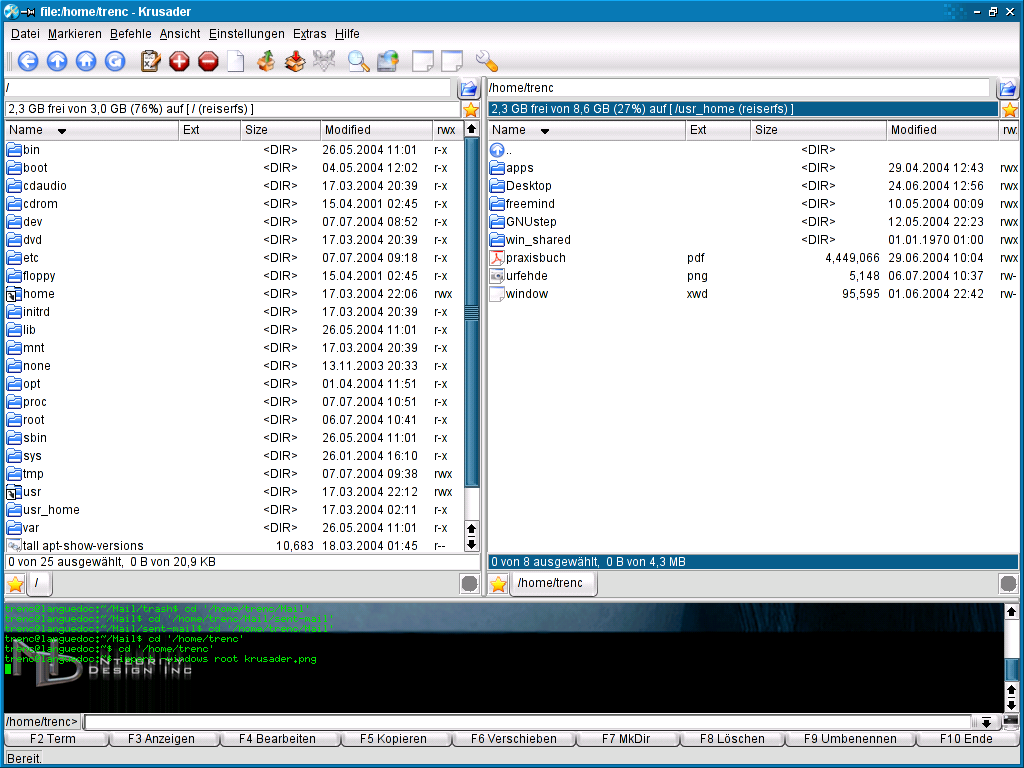This screenshot has height=768, width=1024.
Task: Unpack files with the box-and-red-arrow-down icon
Action: (295, 61)
